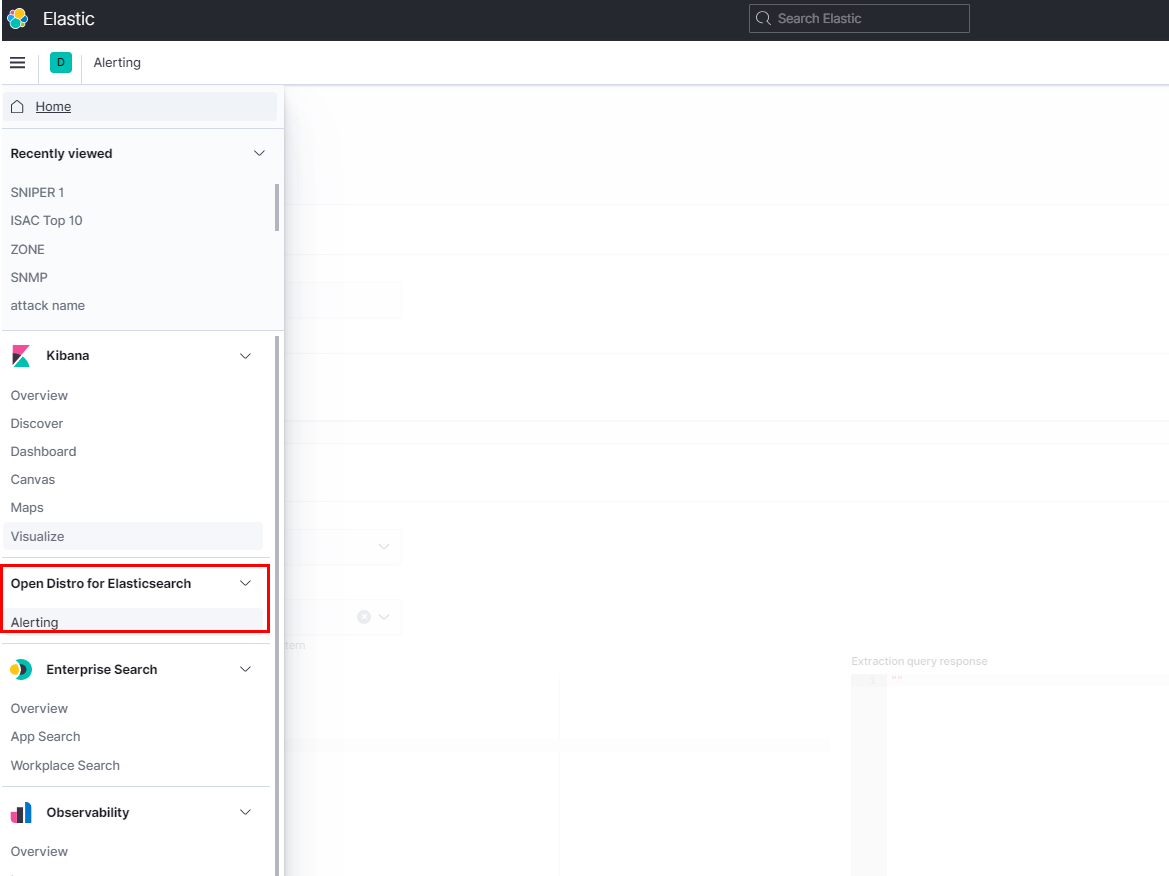Viewport: 1169px width, 876px height.
Task: Click the Elastic title text
Action: [69, 19]
